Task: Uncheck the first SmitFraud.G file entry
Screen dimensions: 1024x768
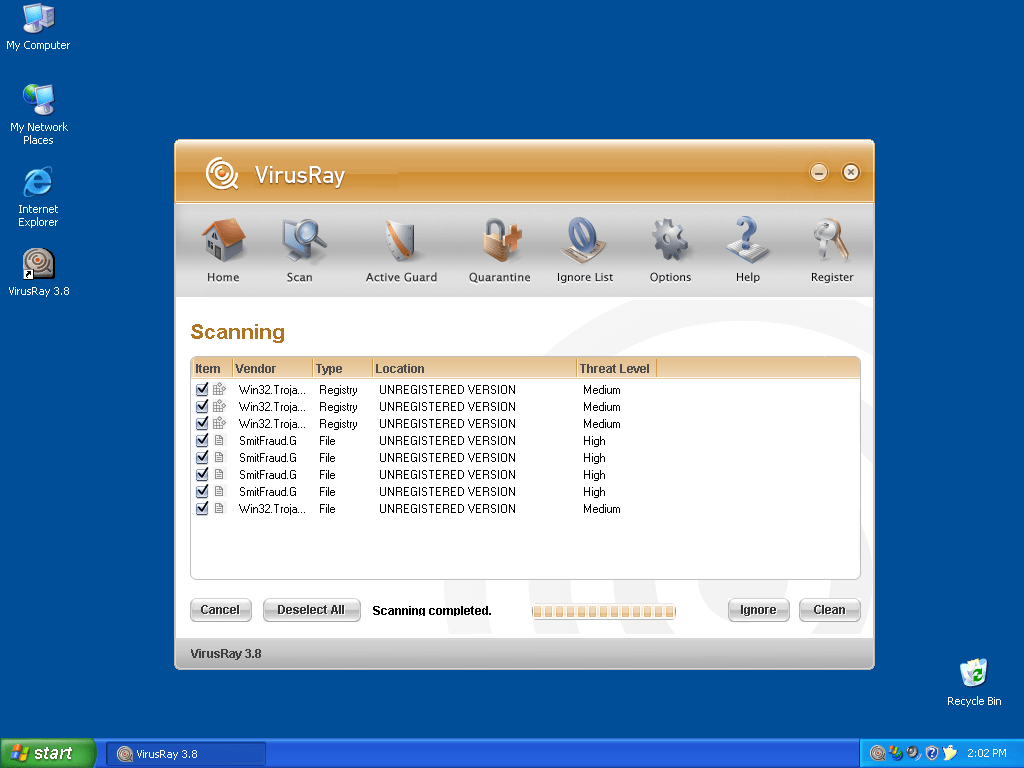Action: pyautogui.click(x=201, y=440)
